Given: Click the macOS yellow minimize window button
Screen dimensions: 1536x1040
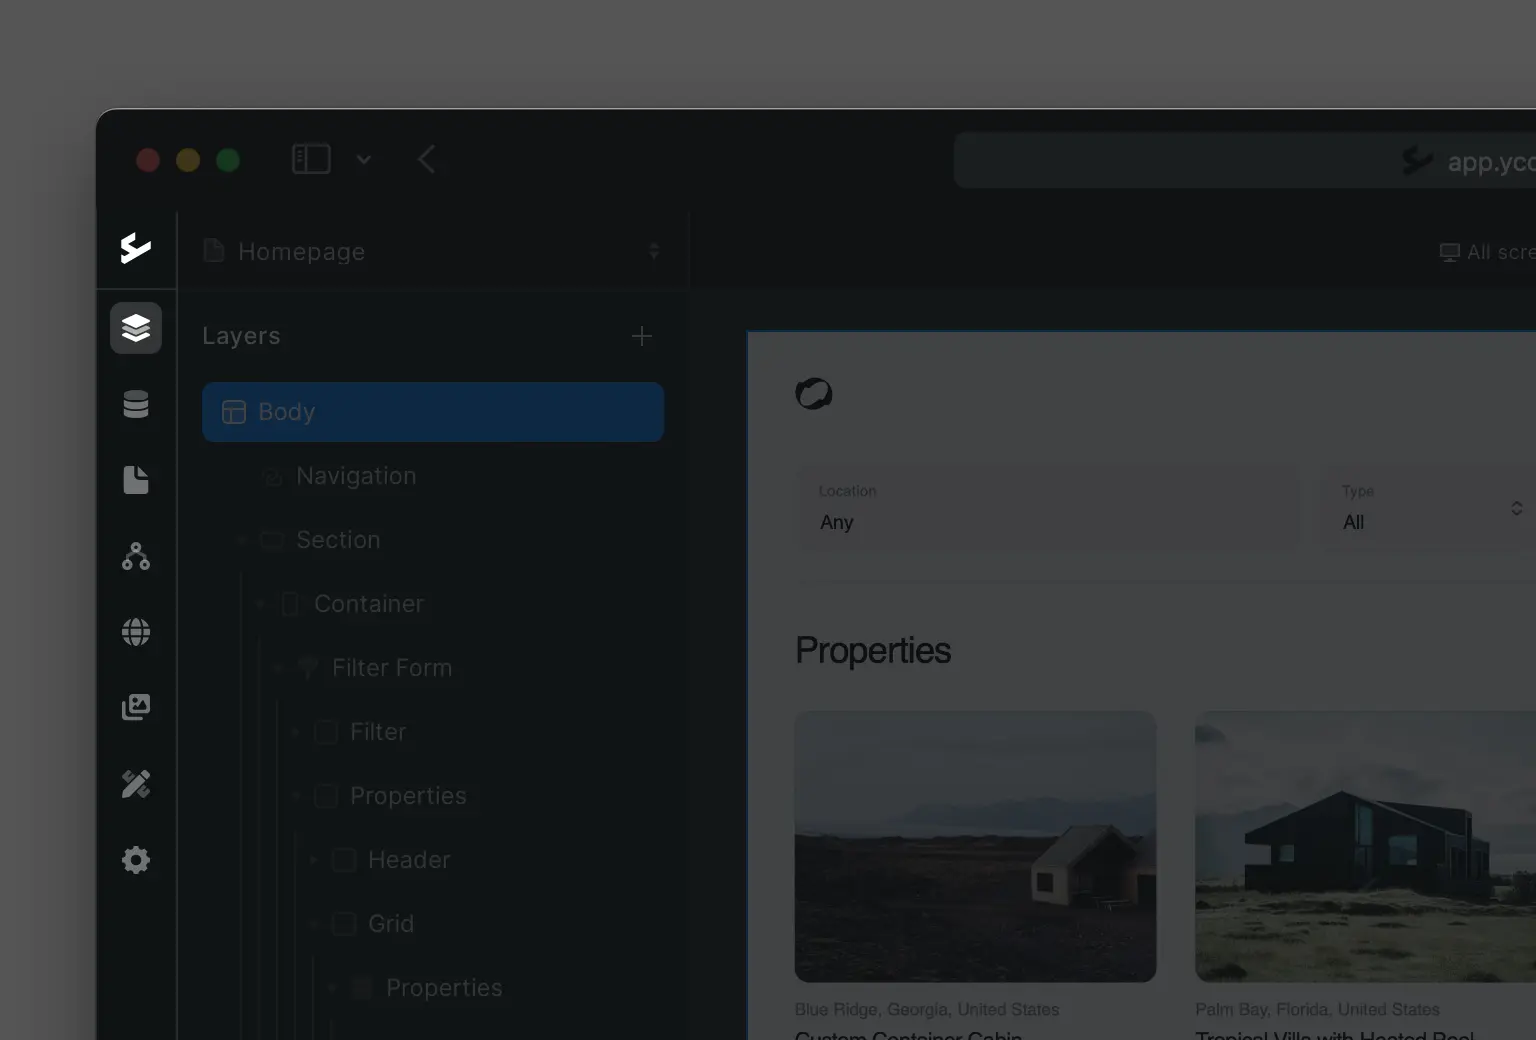Looking at the screenshot, I should click(x=188, y=160).
